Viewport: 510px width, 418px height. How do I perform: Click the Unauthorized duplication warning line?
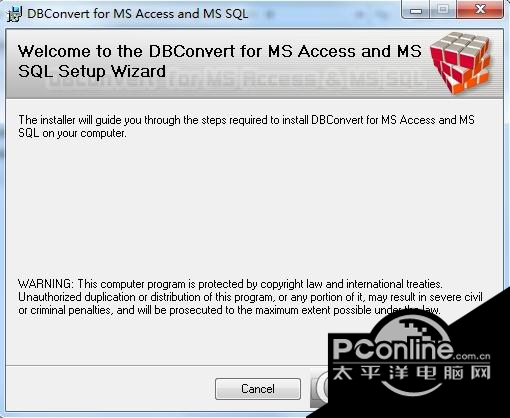point(250,297)
